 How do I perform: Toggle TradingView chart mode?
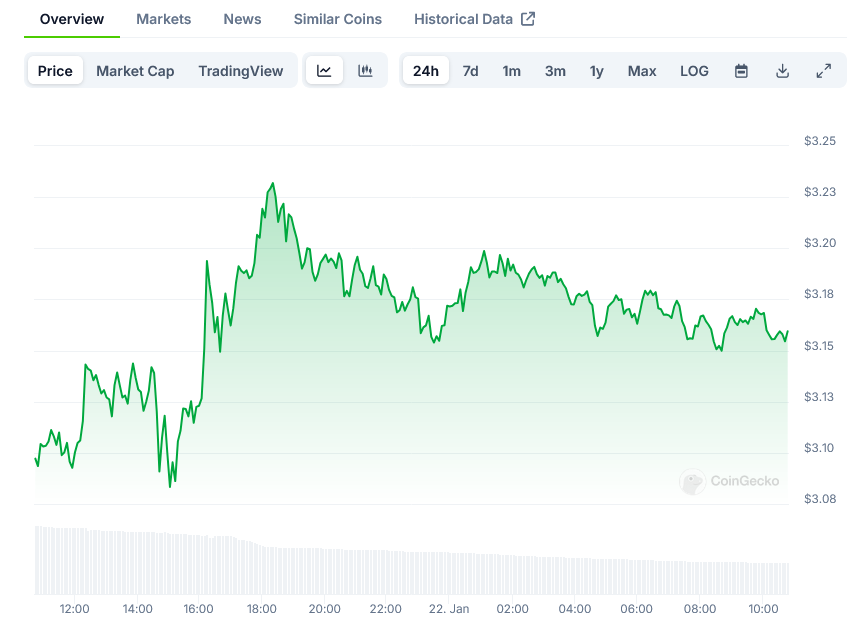click(241, 70)
